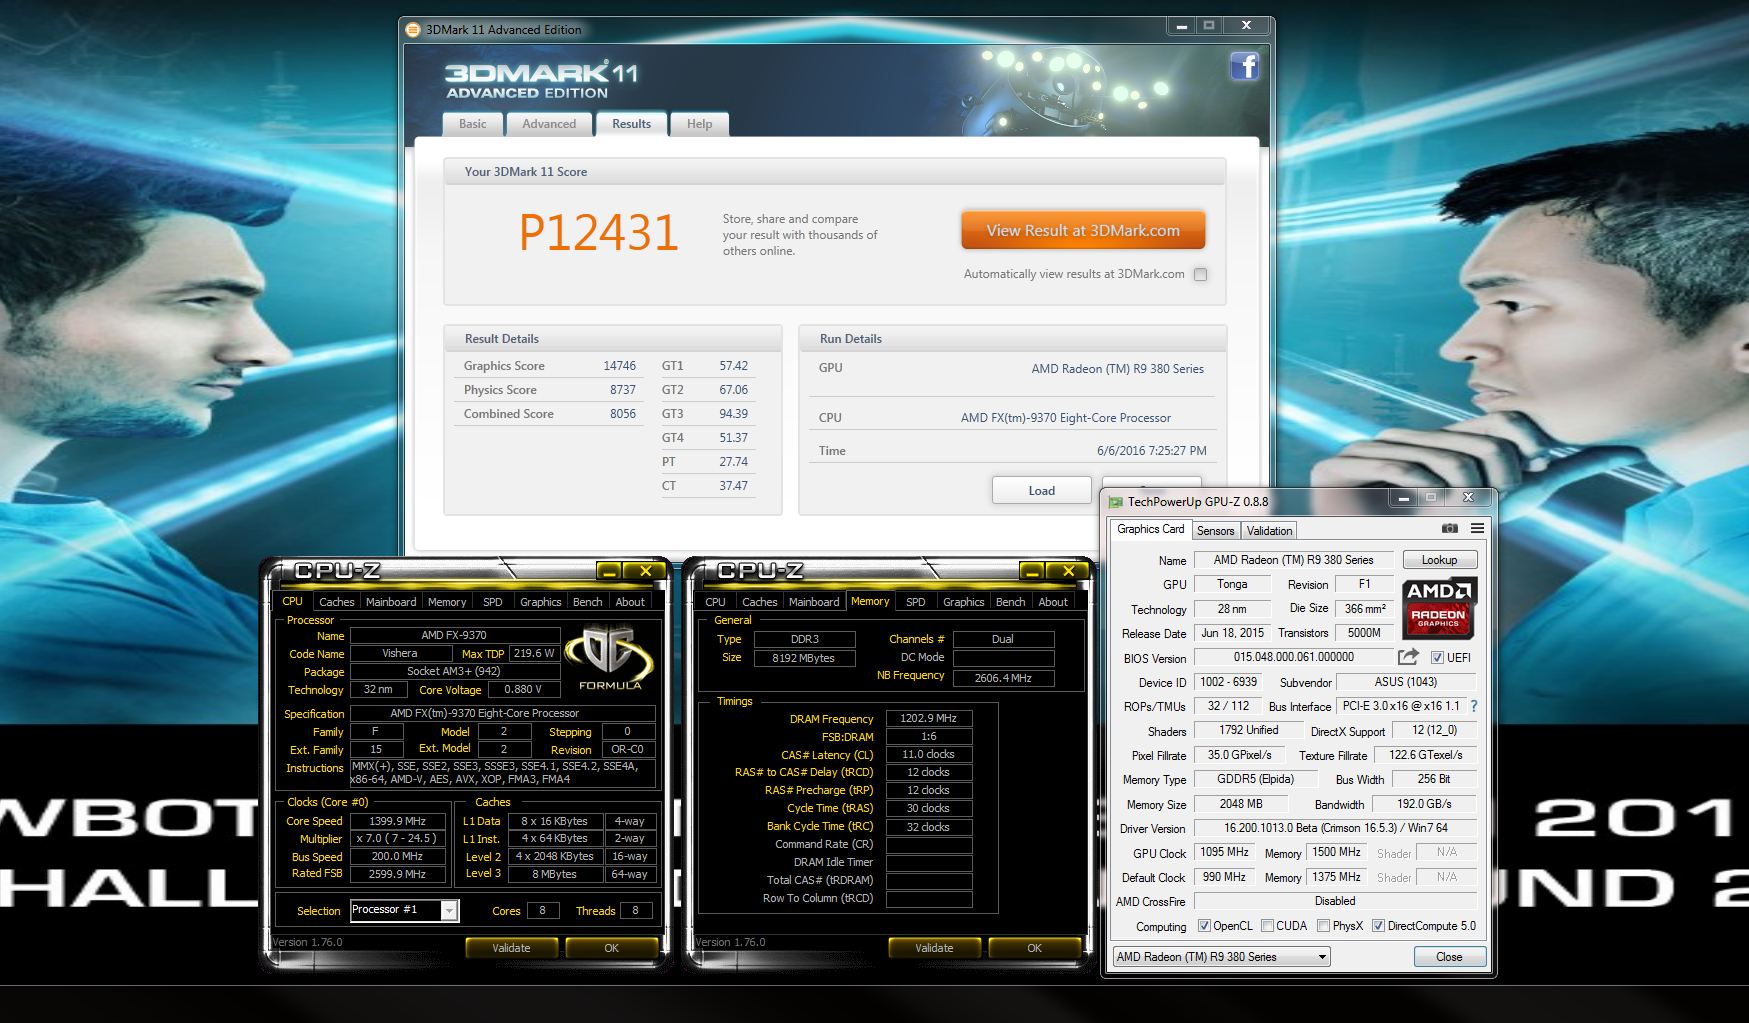
Task: Open About tab in CPU-Z Memory window
Action: click(1053, 602)
